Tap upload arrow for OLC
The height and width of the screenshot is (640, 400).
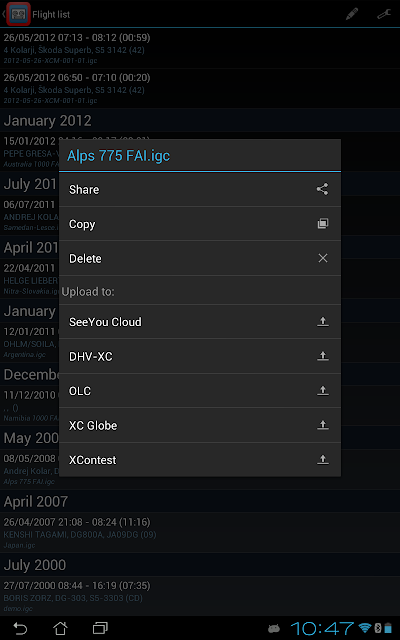tap(322, 391)
